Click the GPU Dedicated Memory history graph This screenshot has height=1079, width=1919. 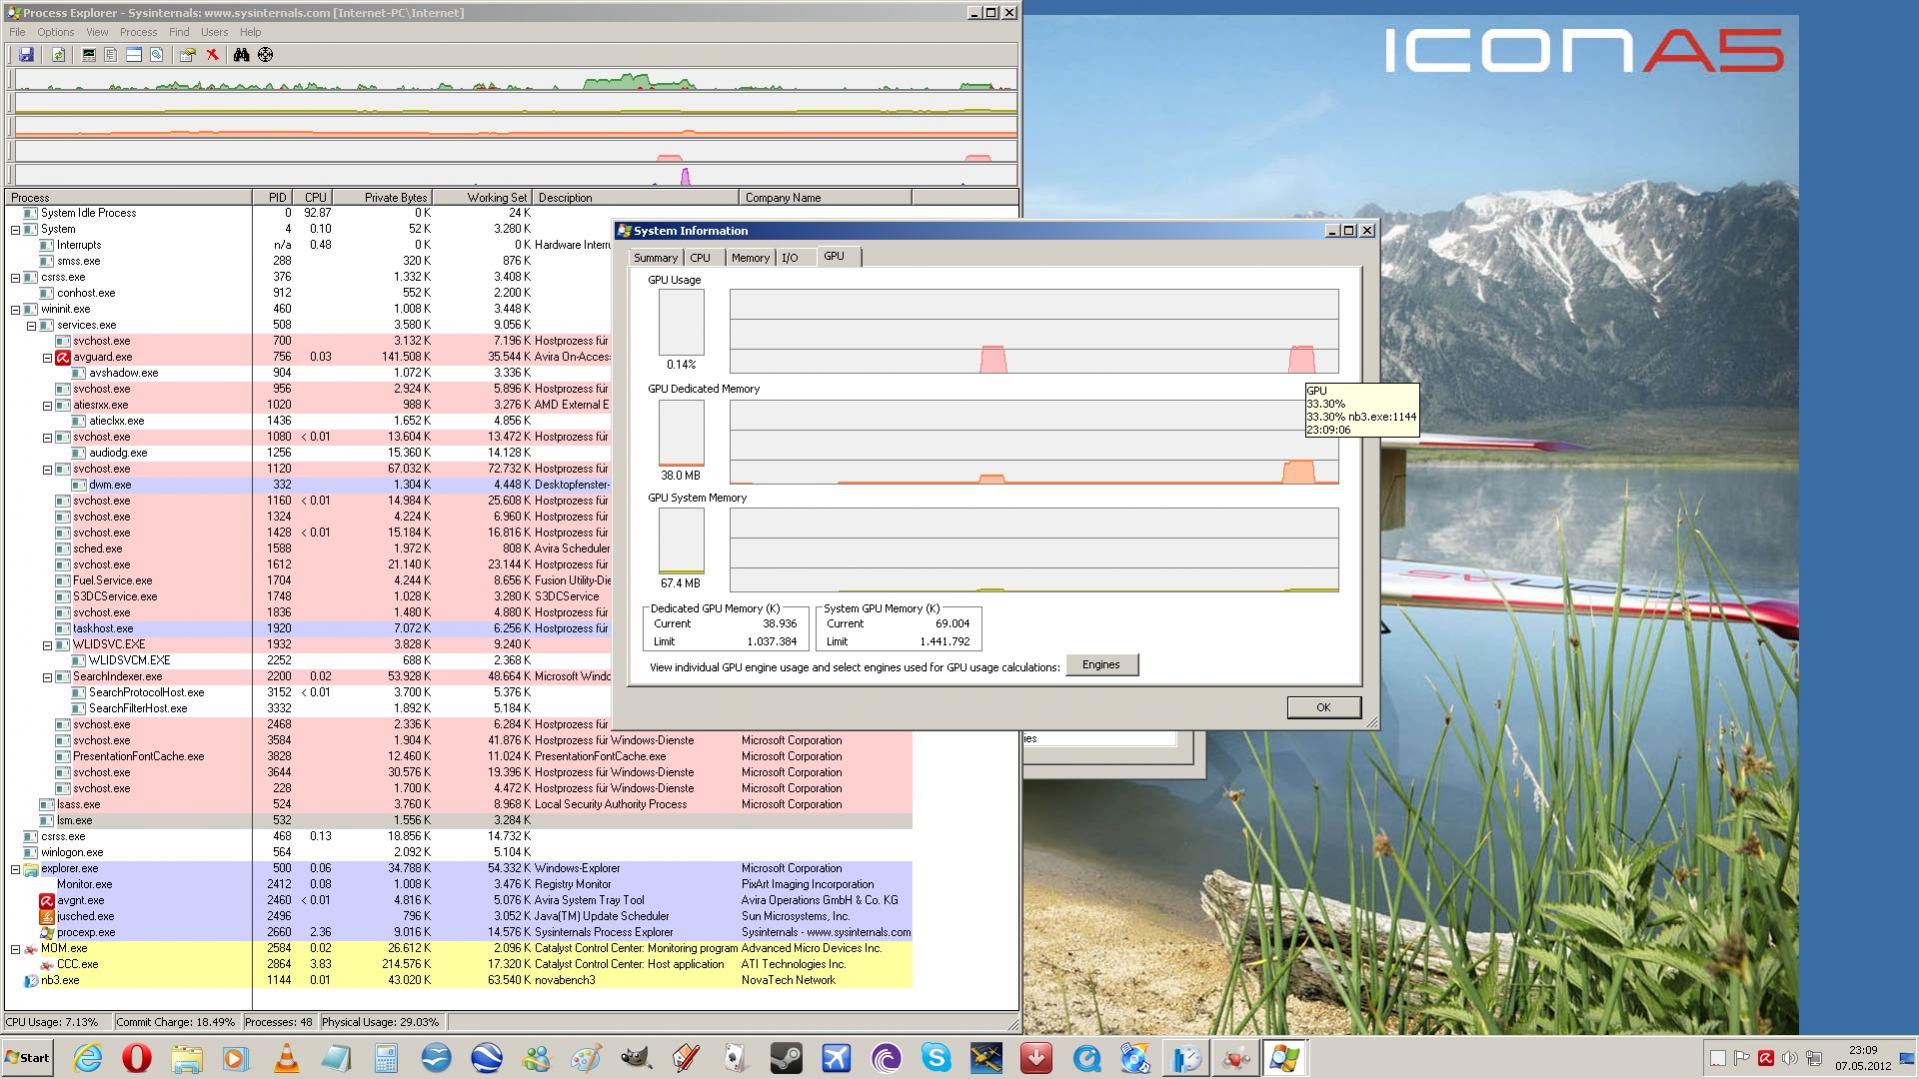(x=1034, y=442)
